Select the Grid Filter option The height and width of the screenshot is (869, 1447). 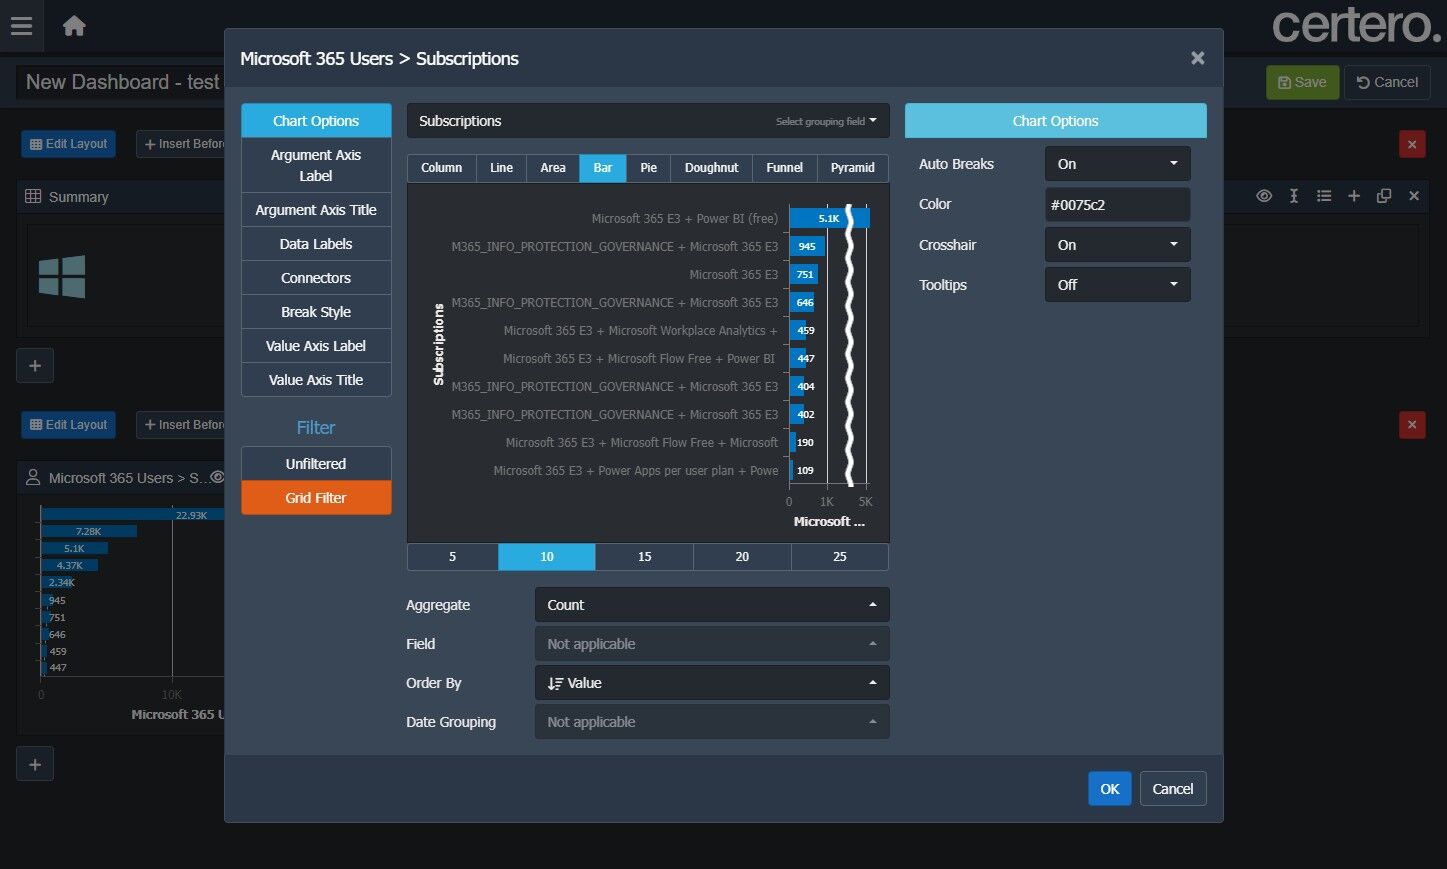click(316, 498)
